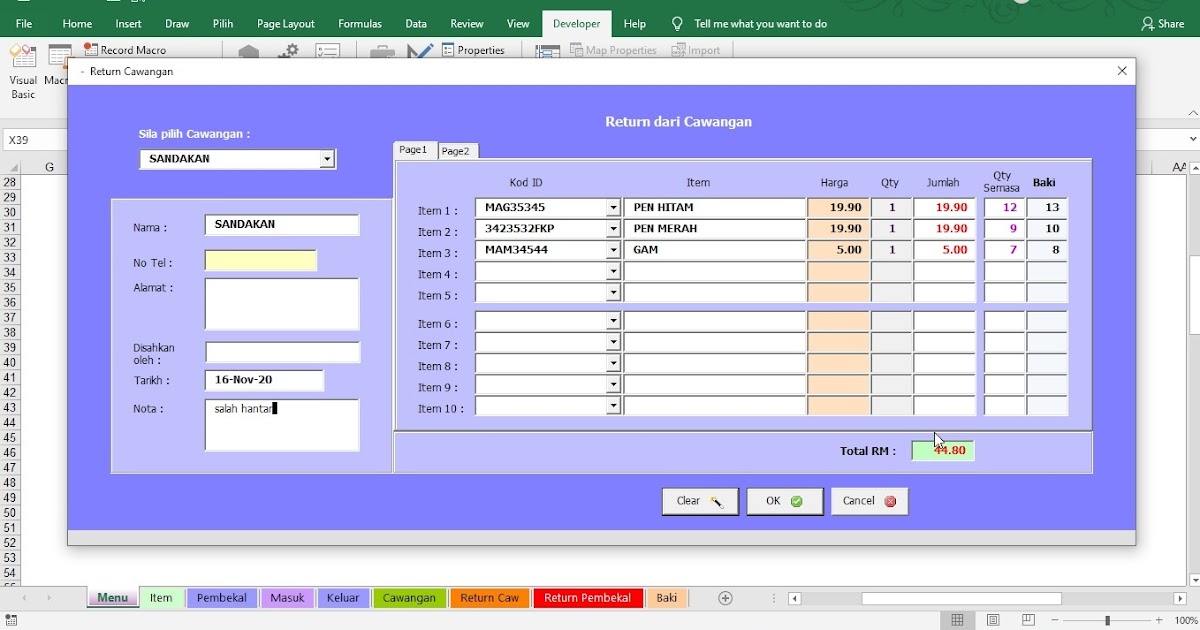Viewport: 1200px width, 630px height.
Task: Open the Visual Basic editor
Action: coord(22,72)
